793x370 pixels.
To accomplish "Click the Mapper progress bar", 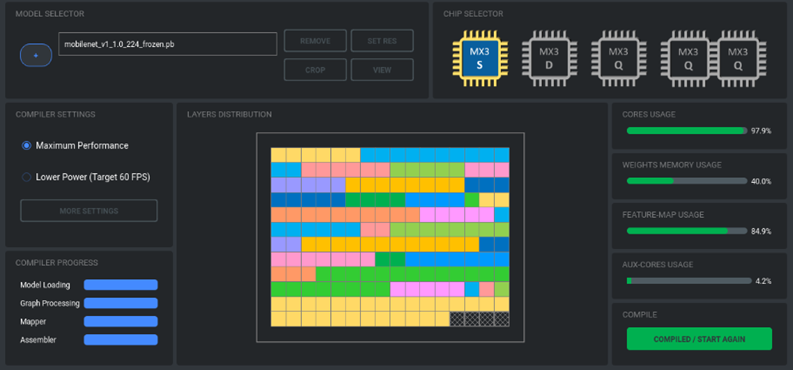I will point(121,321).
